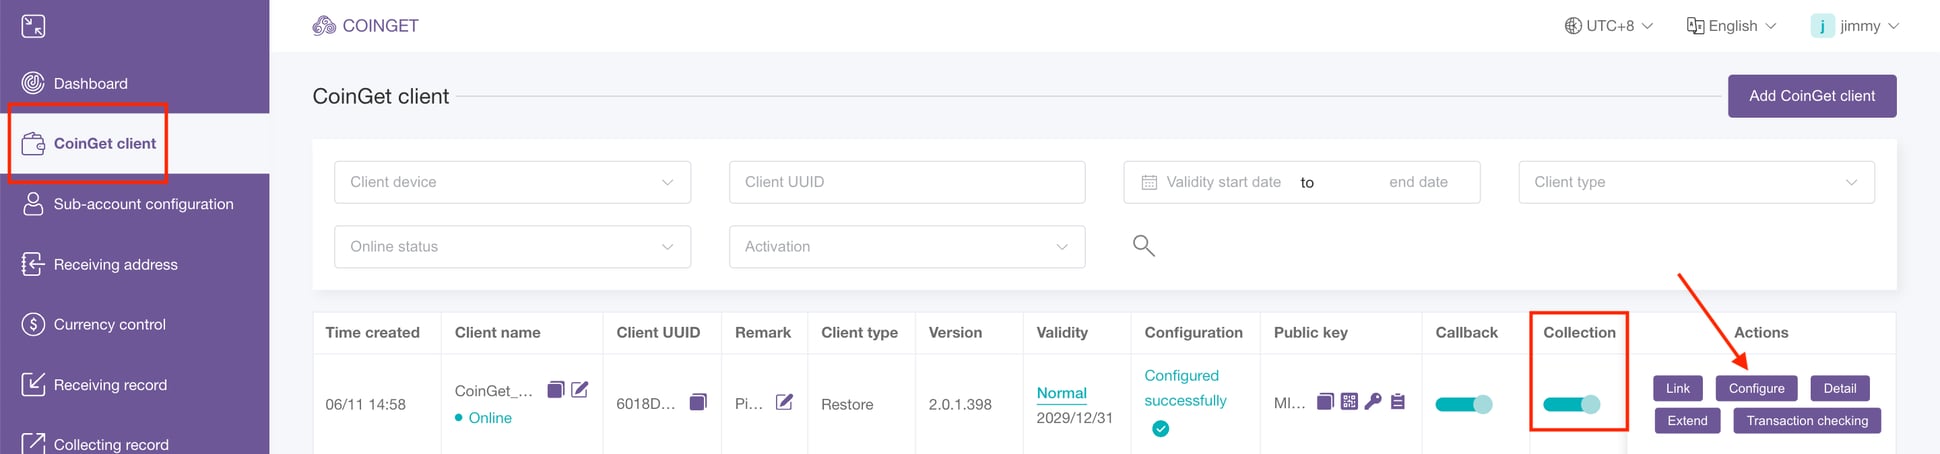The height and width of the screenshot is (454, 1940).
Task: Show the public key QR code
Action: tap(1349, 402)
